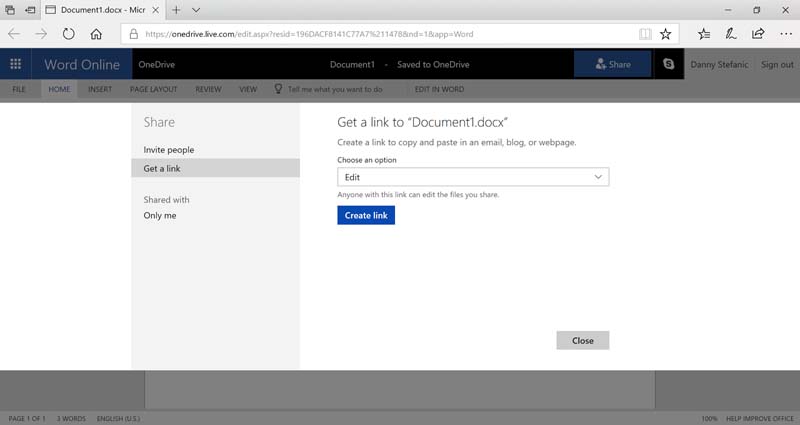Click the Share button in header
The height and width of the screenshot is (425, 800).
[x=613, y=64]
